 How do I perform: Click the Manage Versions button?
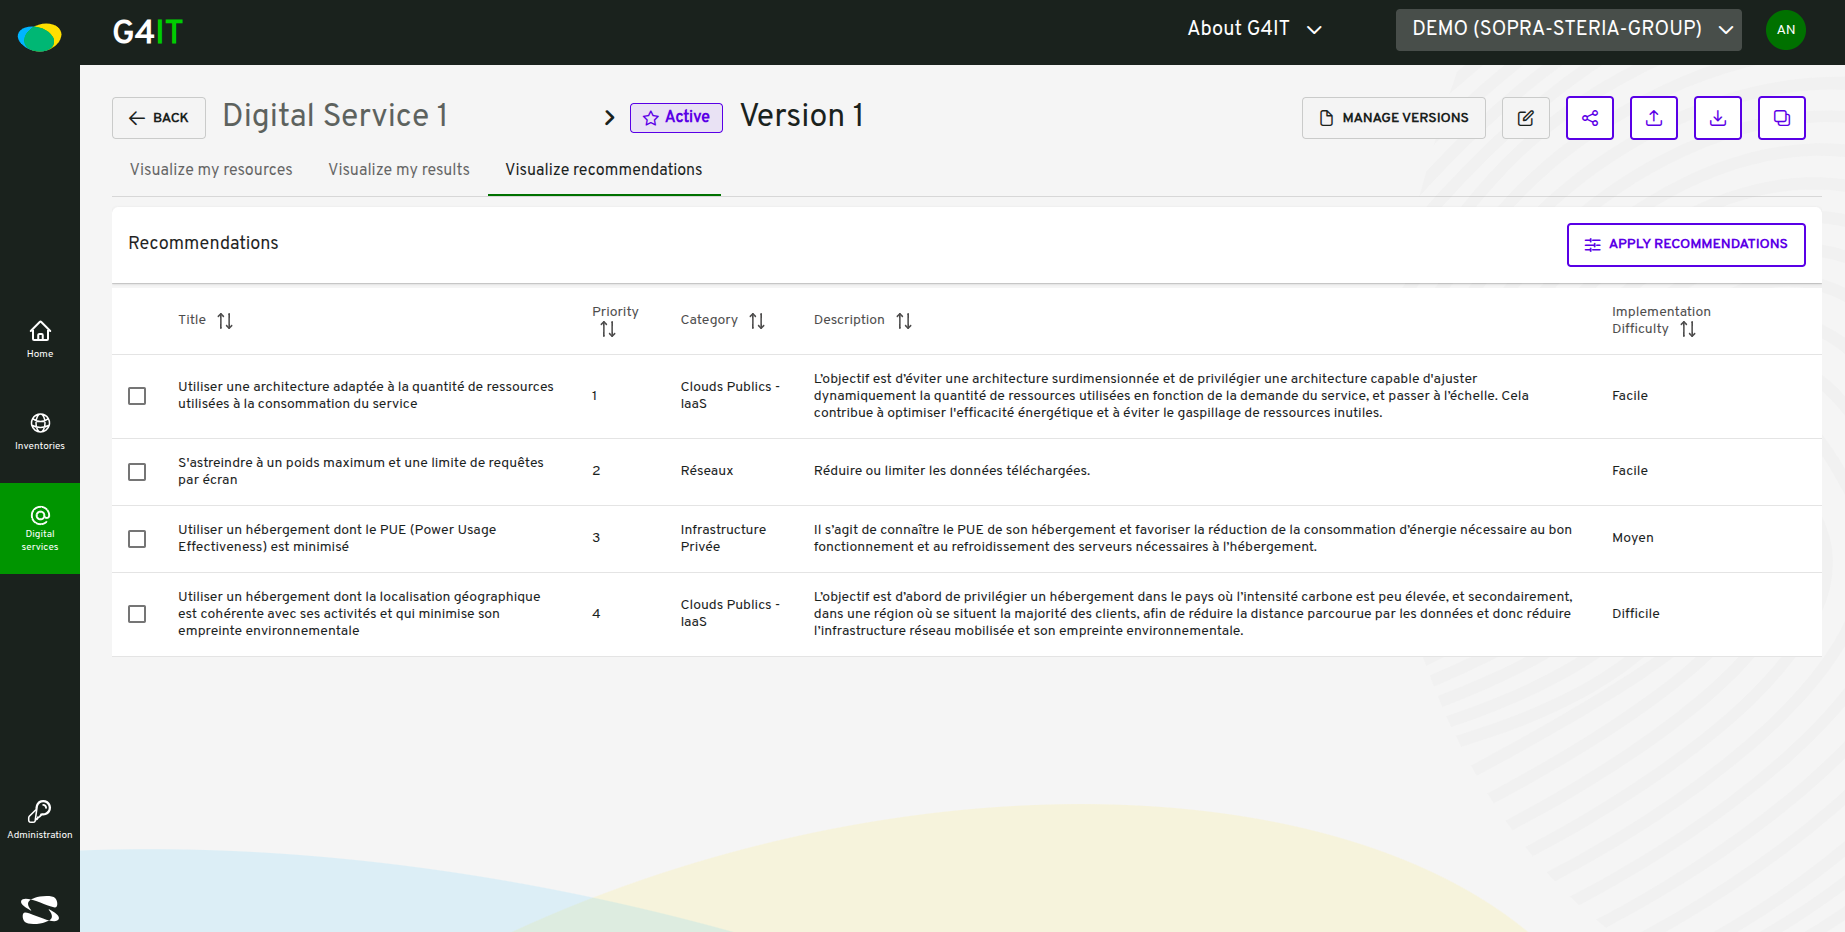pyautogui.click(x=1394, y=118)
